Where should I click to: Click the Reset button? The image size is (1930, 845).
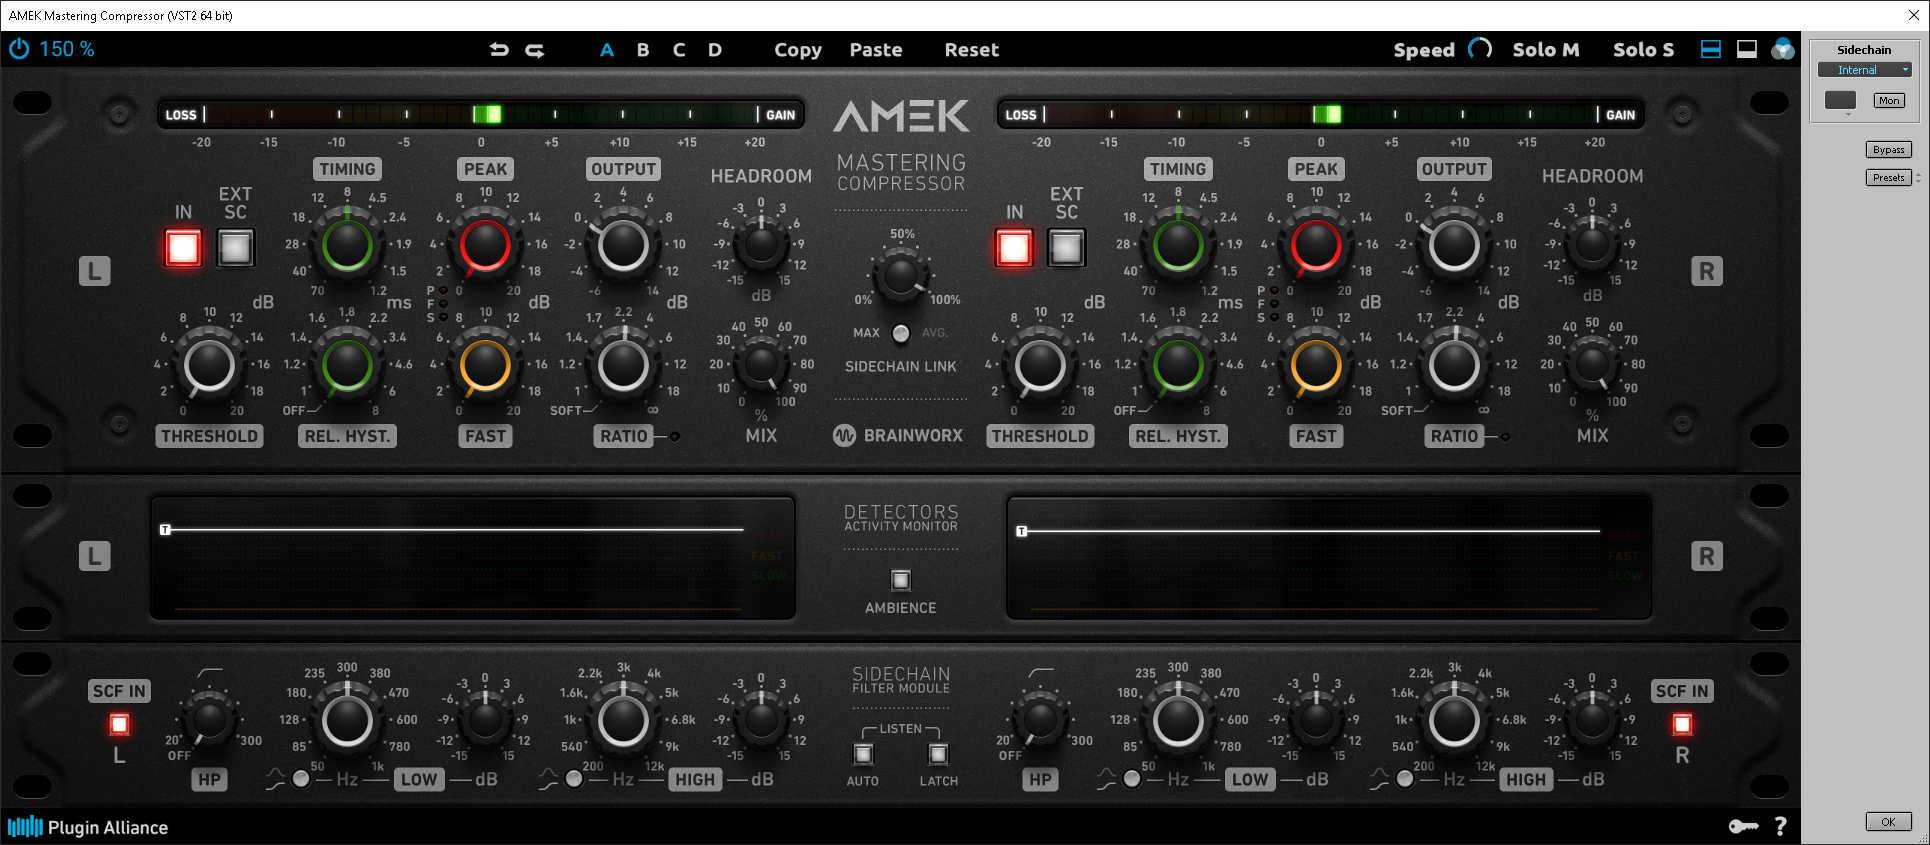[971, 50]
